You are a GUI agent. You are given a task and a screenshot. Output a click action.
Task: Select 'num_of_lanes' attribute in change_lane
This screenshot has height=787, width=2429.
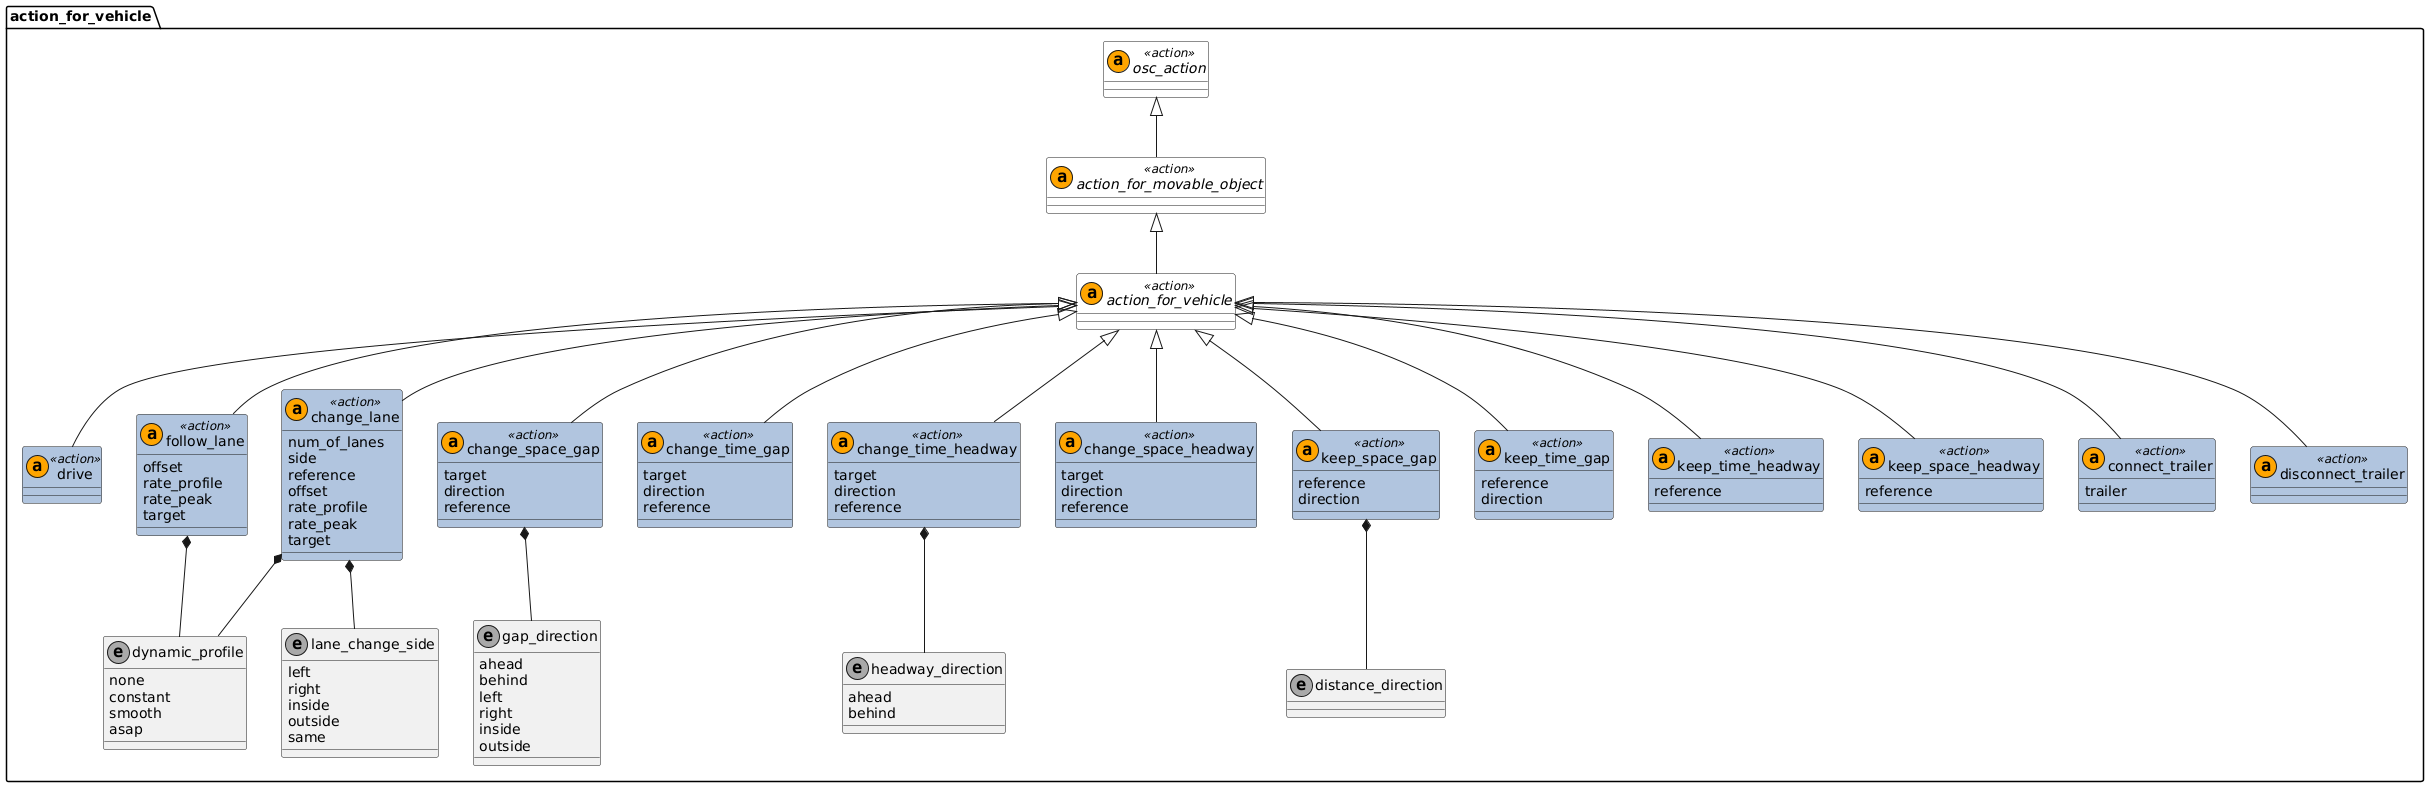coord(335,442)
